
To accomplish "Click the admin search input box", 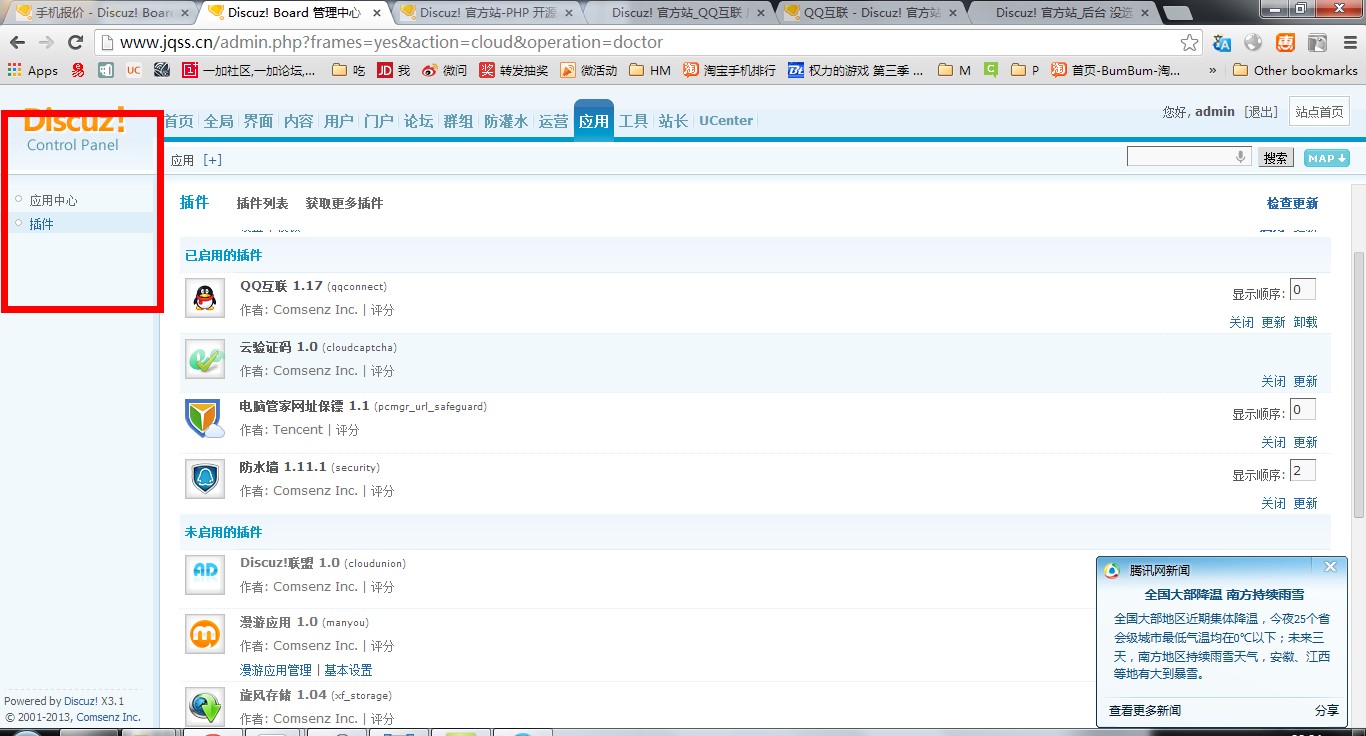I will 1188,157.
